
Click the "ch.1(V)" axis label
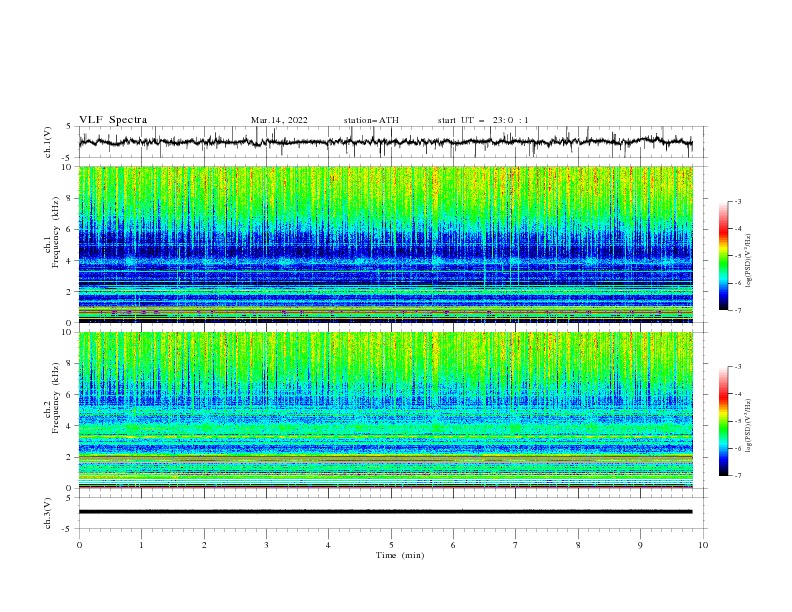point(48,142)
